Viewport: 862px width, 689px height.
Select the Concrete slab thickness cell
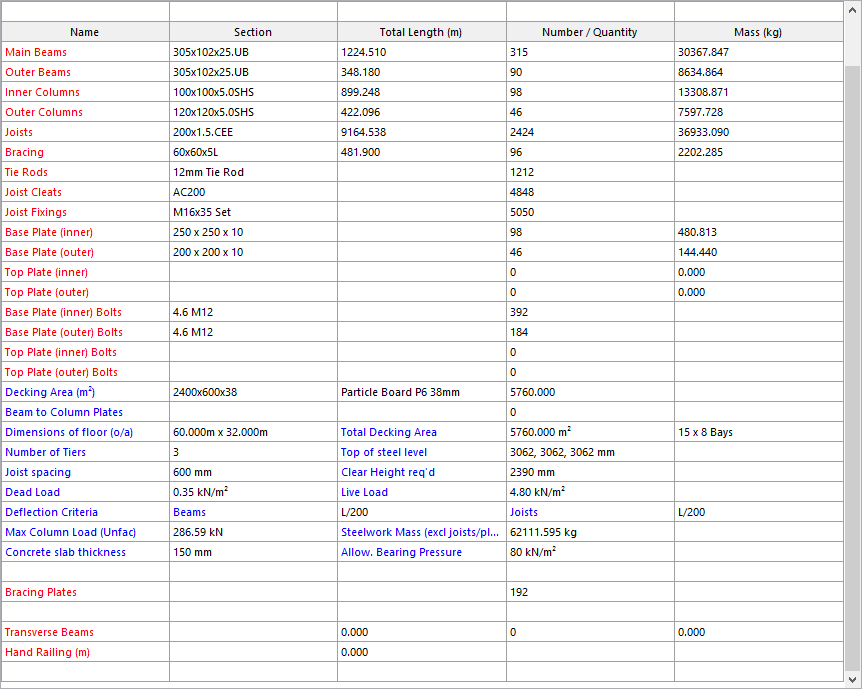(x=85, y=552)
